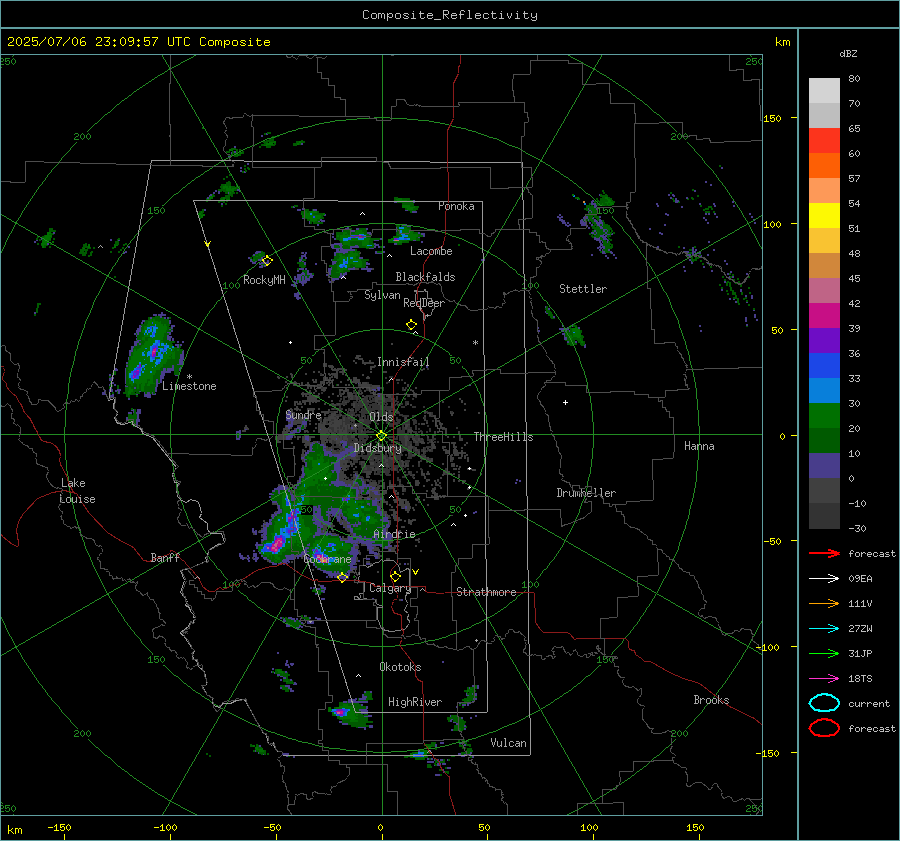900x841 pixels.
Task: Pick the green 20 dBZ color swatch
Action: (824, 416)
